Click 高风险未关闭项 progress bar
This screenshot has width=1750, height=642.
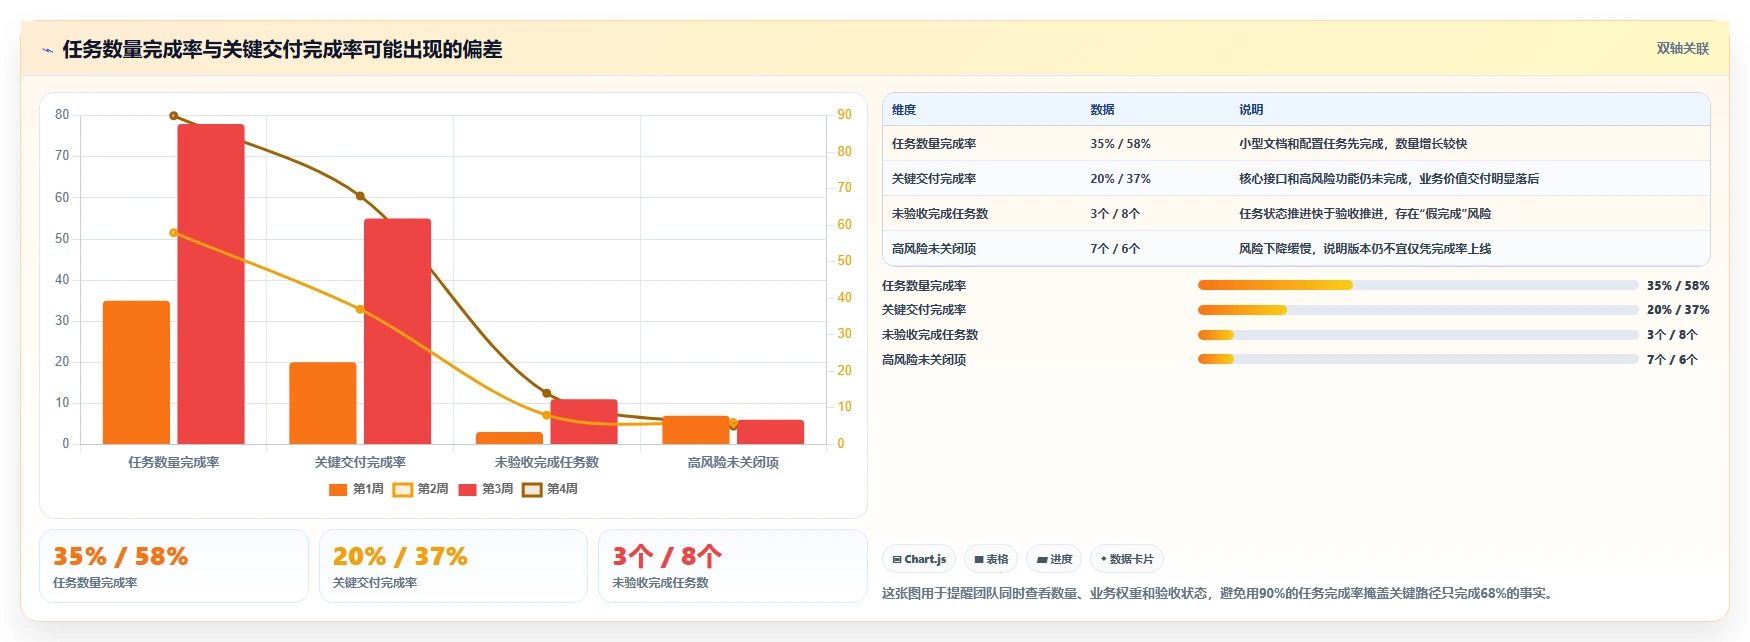[1418, 359]
